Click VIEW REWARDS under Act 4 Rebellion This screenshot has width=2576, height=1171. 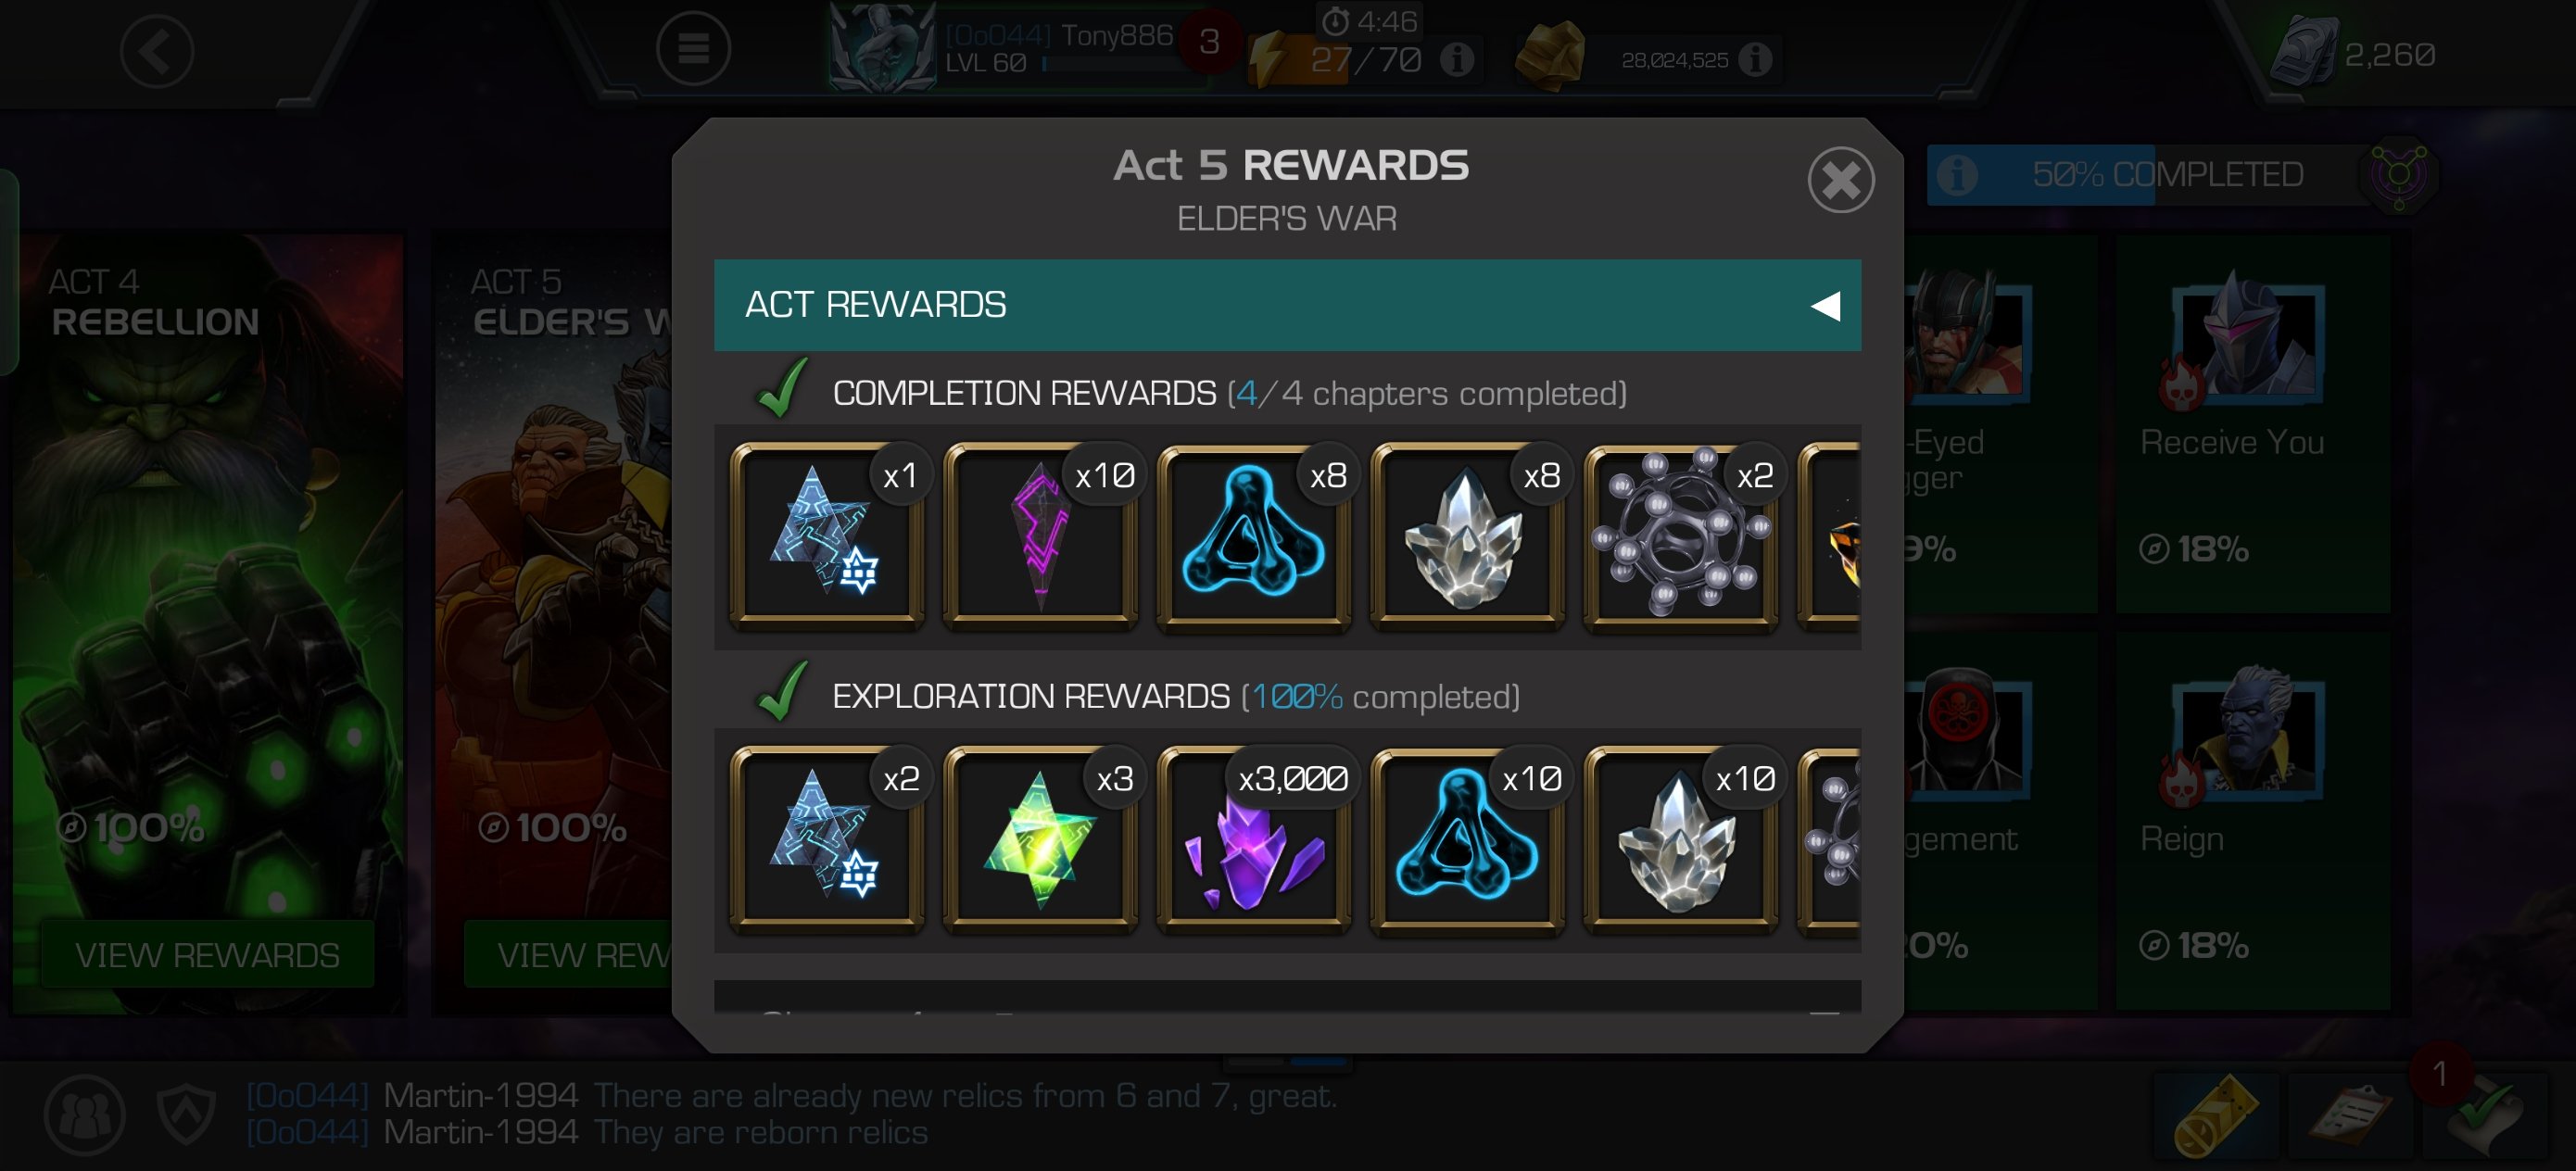(x=207, y=955)
